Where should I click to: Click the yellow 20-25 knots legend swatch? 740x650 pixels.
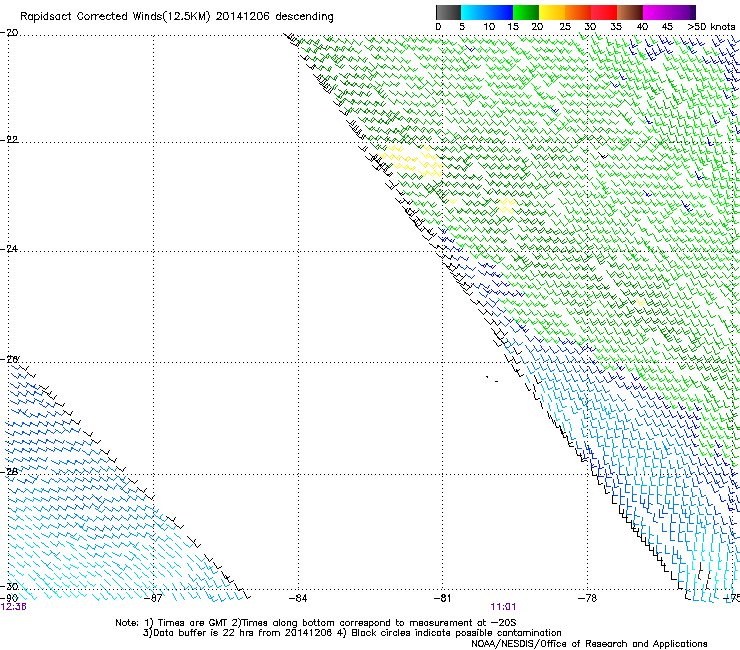(552, 12)
